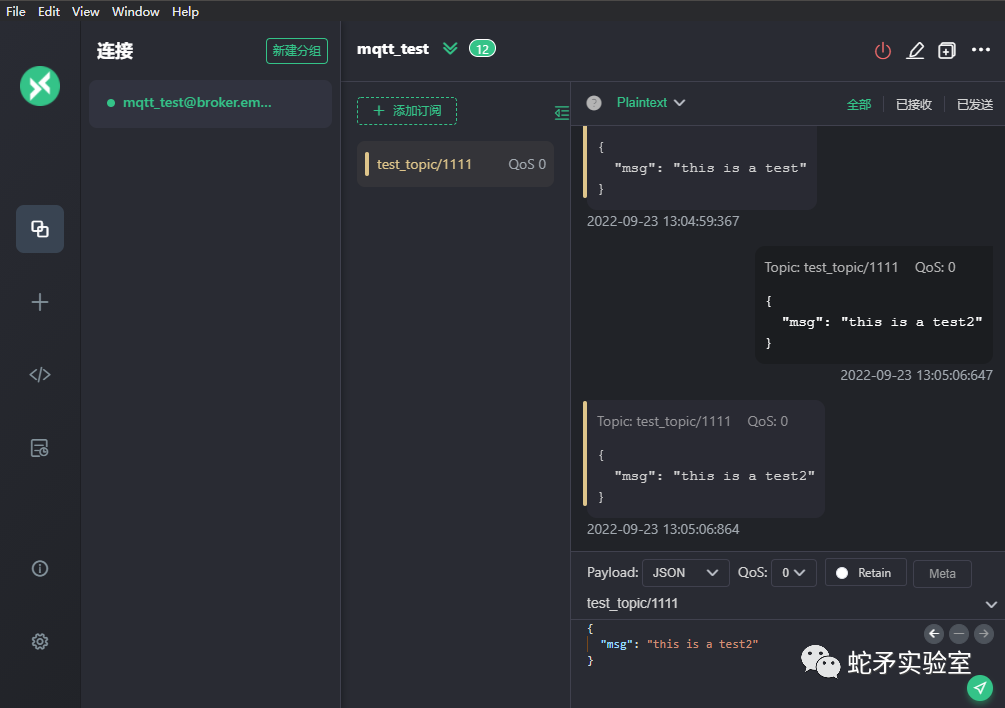Click the 新建分组 new group button
The height and width of the screenshot is (708, 1005).
click(x=297, y=50)
